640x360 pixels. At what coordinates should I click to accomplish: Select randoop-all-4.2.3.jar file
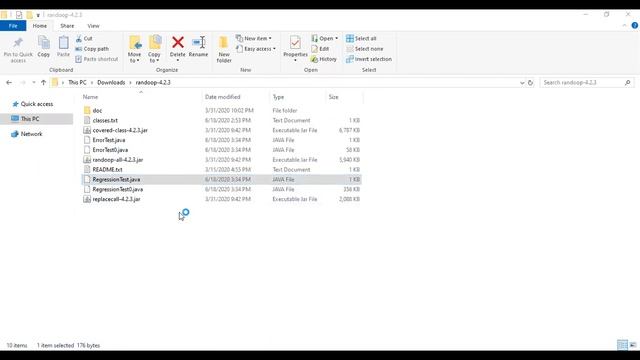221,160
